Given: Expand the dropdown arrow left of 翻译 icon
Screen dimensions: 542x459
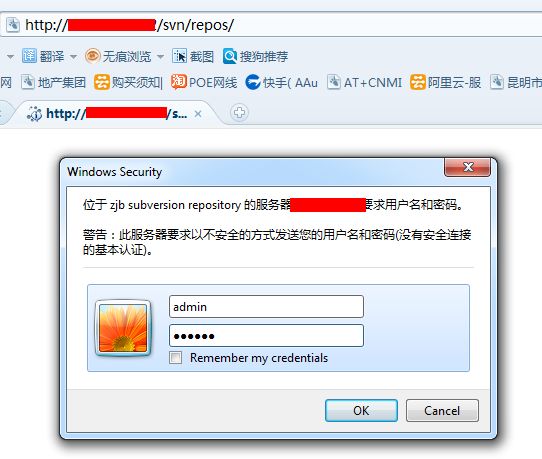Looking at the screenshot, I should [10, 56].
